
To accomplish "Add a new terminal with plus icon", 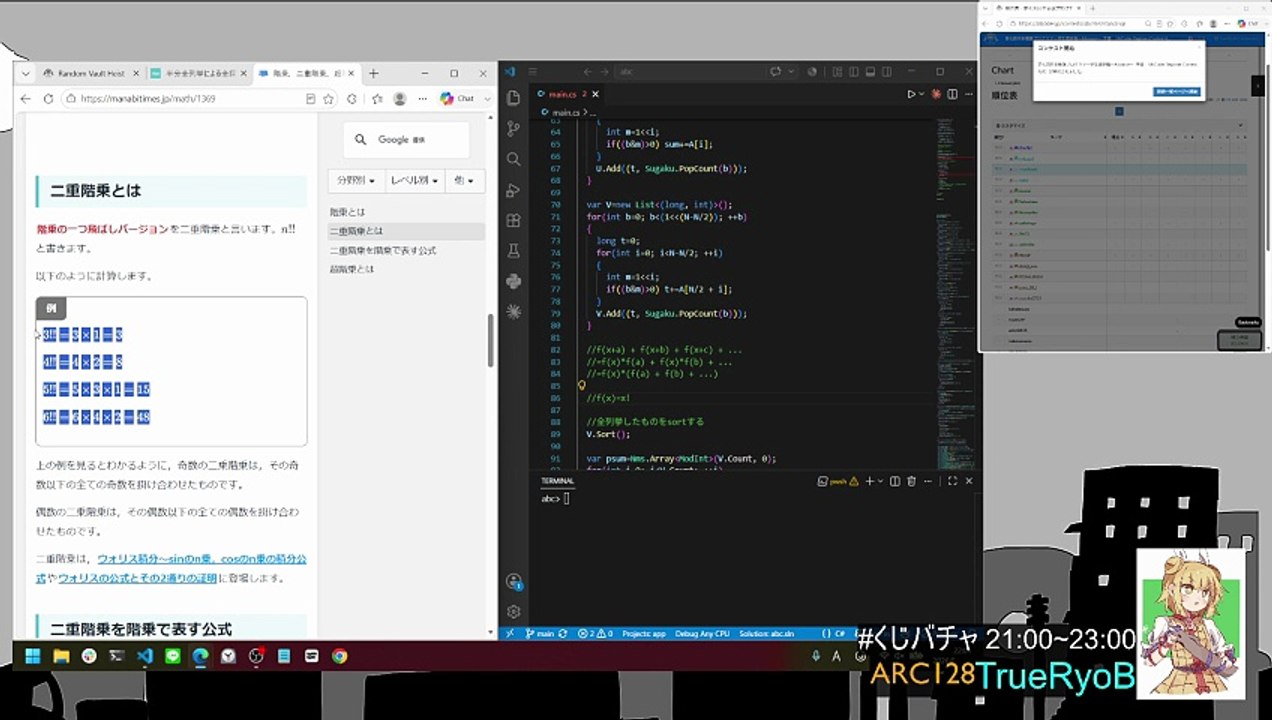I will [868, 481].
